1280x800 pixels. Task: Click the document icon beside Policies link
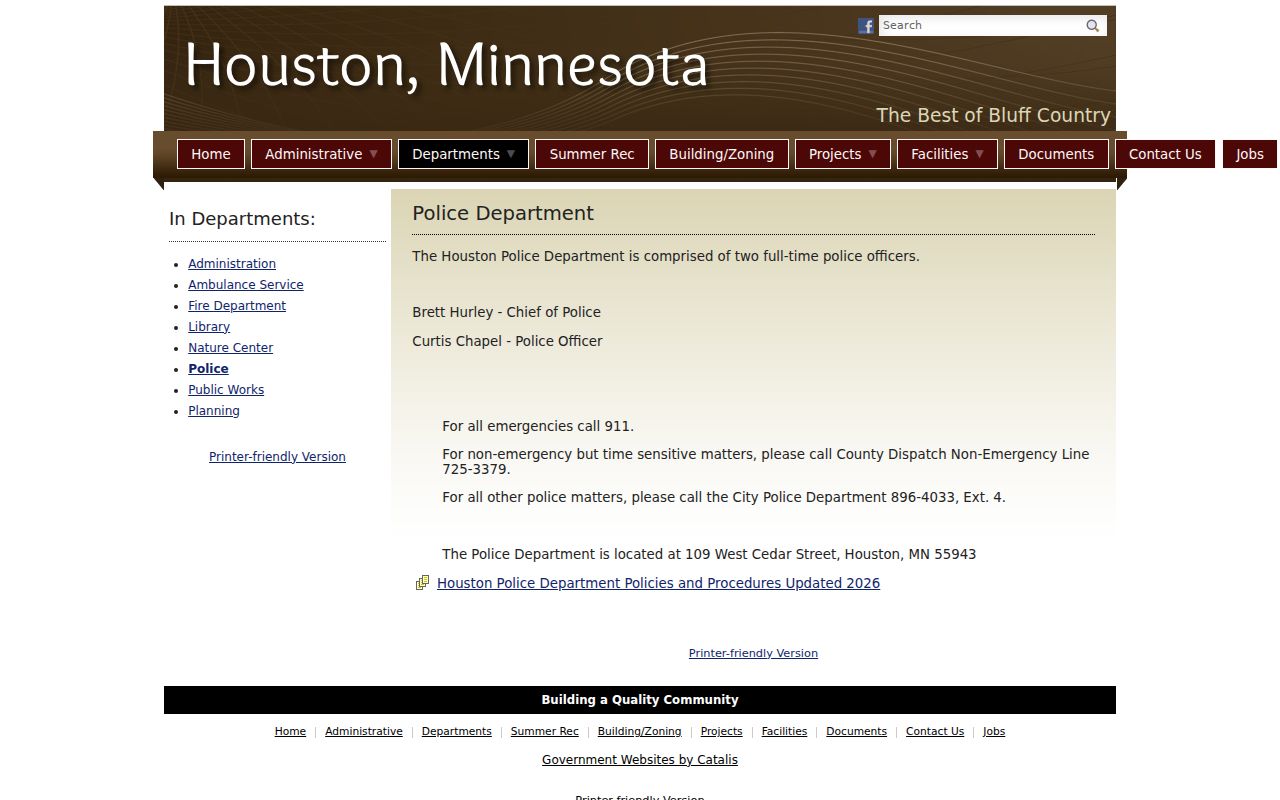pos(423,583)
